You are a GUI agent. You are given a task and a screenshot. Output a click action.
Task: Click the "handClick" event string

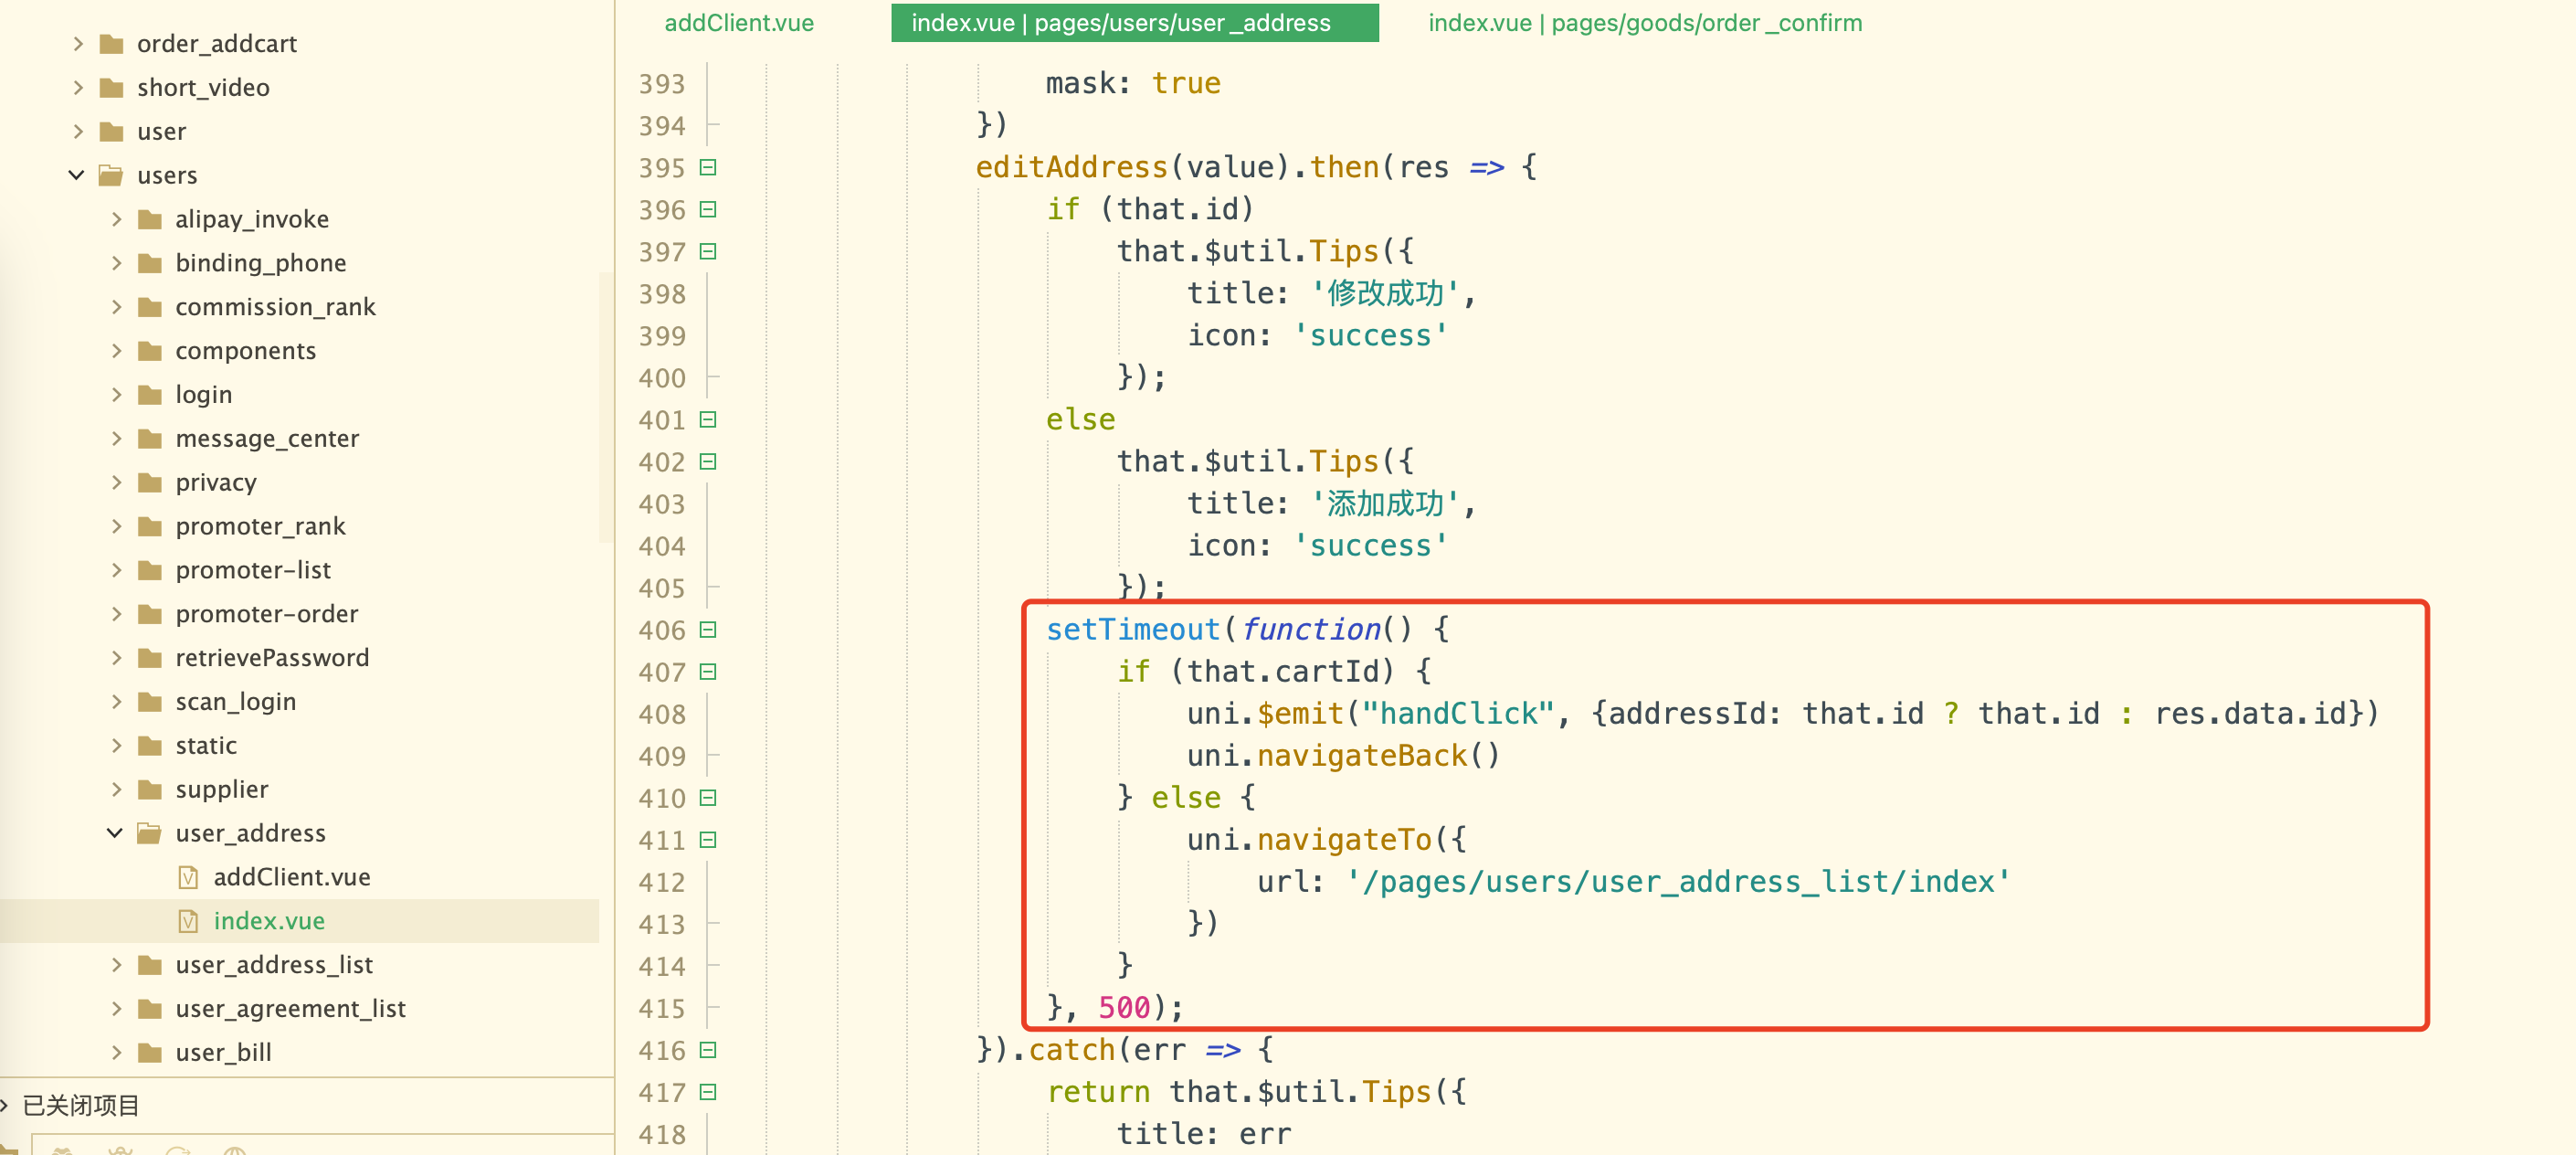point(1458,713)
